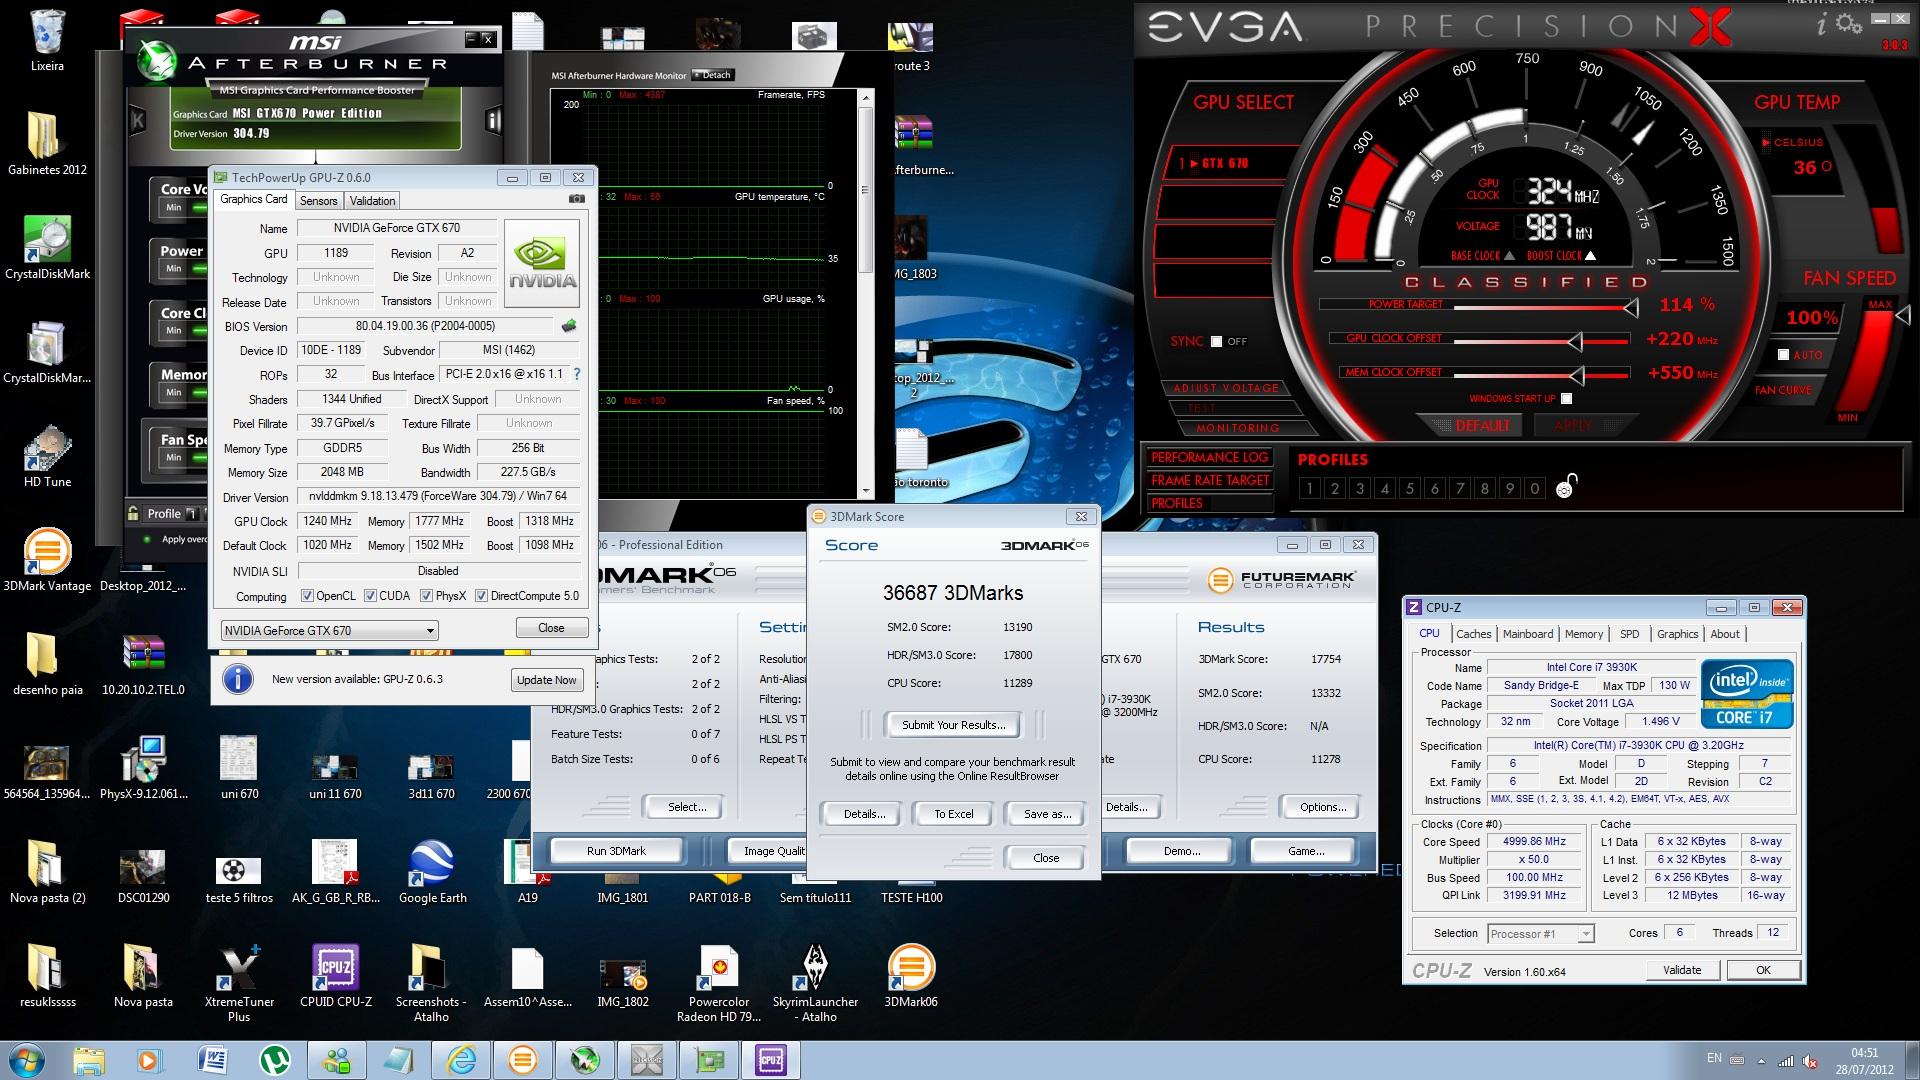Screen dimensions: 1920x1080
Task: Open EVGA Precision settings gear icon
Action: click(x=1850, y=24)
